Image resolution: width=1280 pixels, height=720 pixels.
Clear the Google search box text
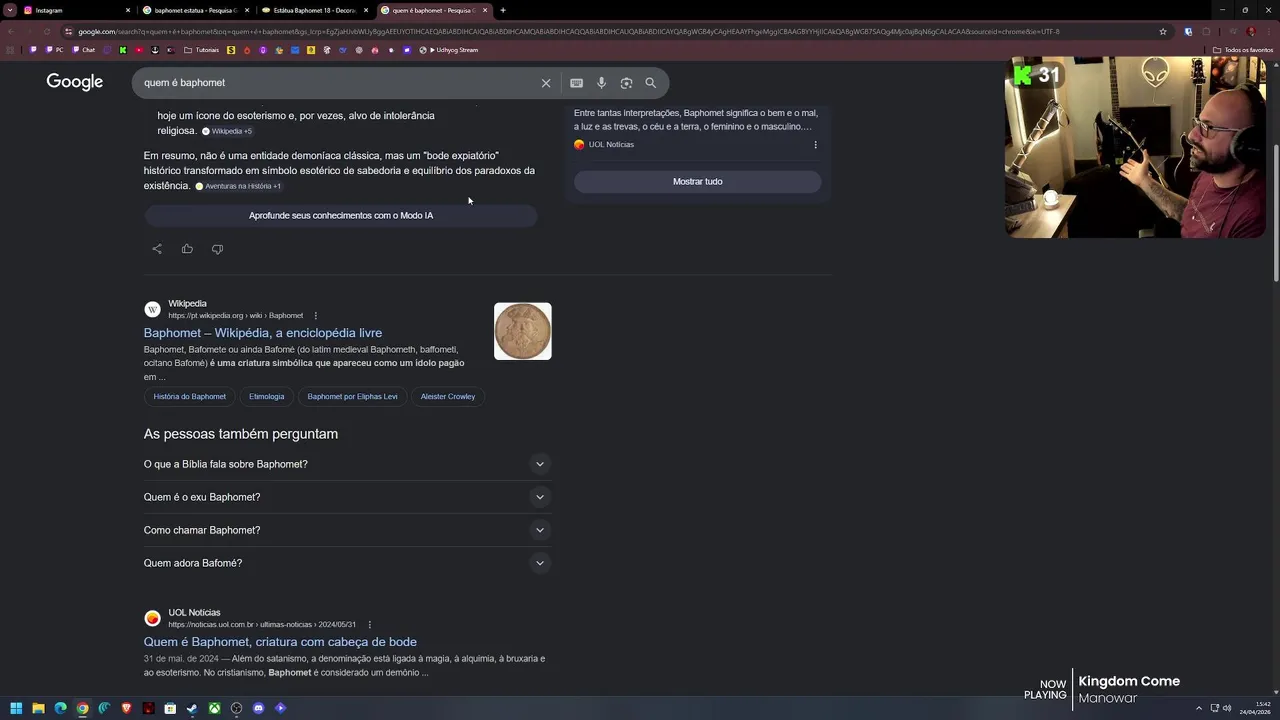[x=546, y=83]
